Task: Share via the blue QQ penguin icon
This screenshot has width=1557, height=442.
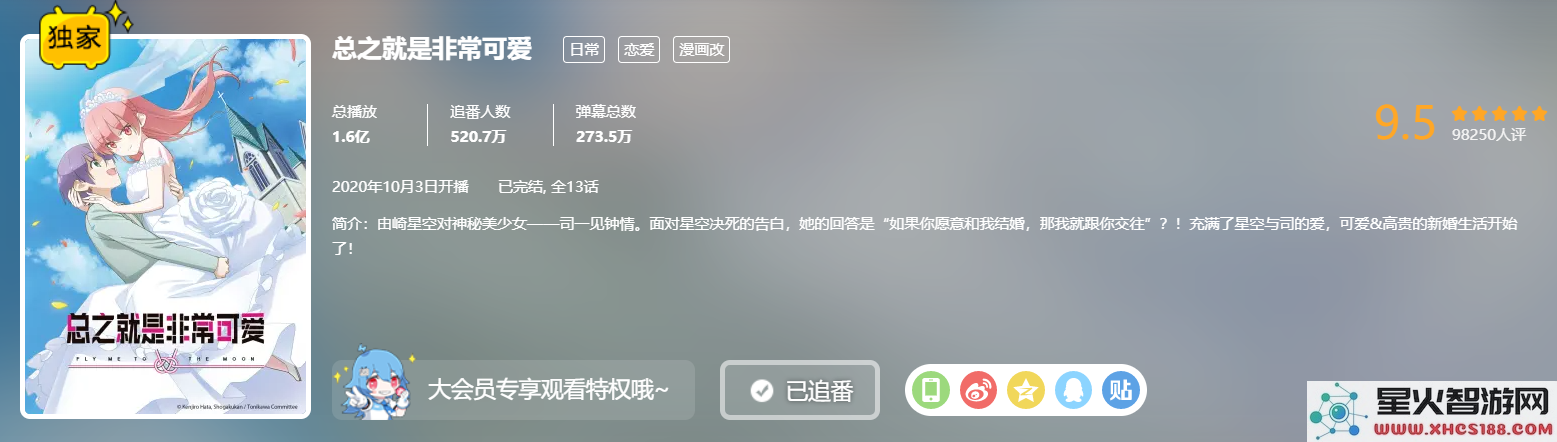Action: [x=1072, y=390]
